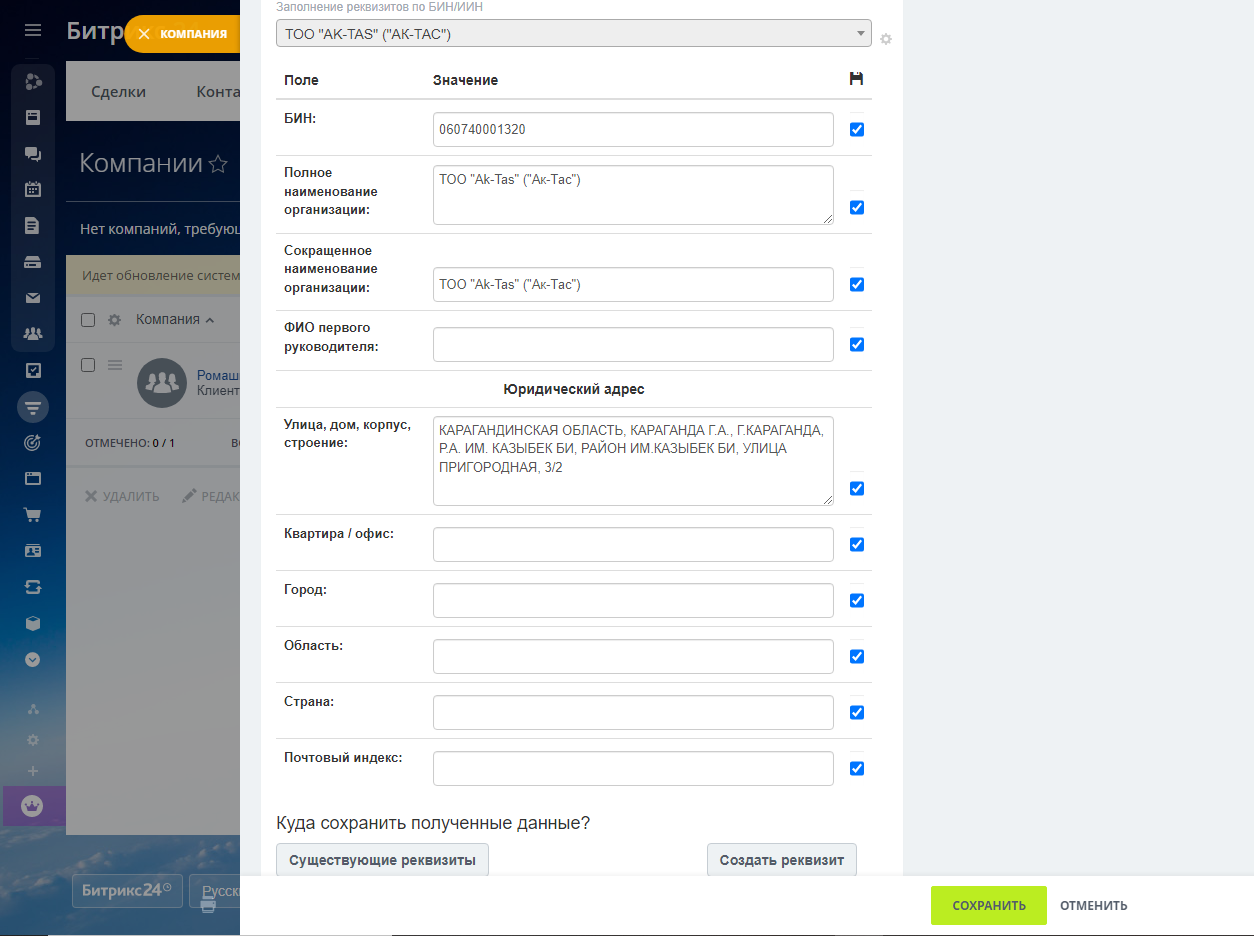Open the Ромашка row hamburger menu
The width and height of the screenshot is (1254, 936).
coord(115,365)
